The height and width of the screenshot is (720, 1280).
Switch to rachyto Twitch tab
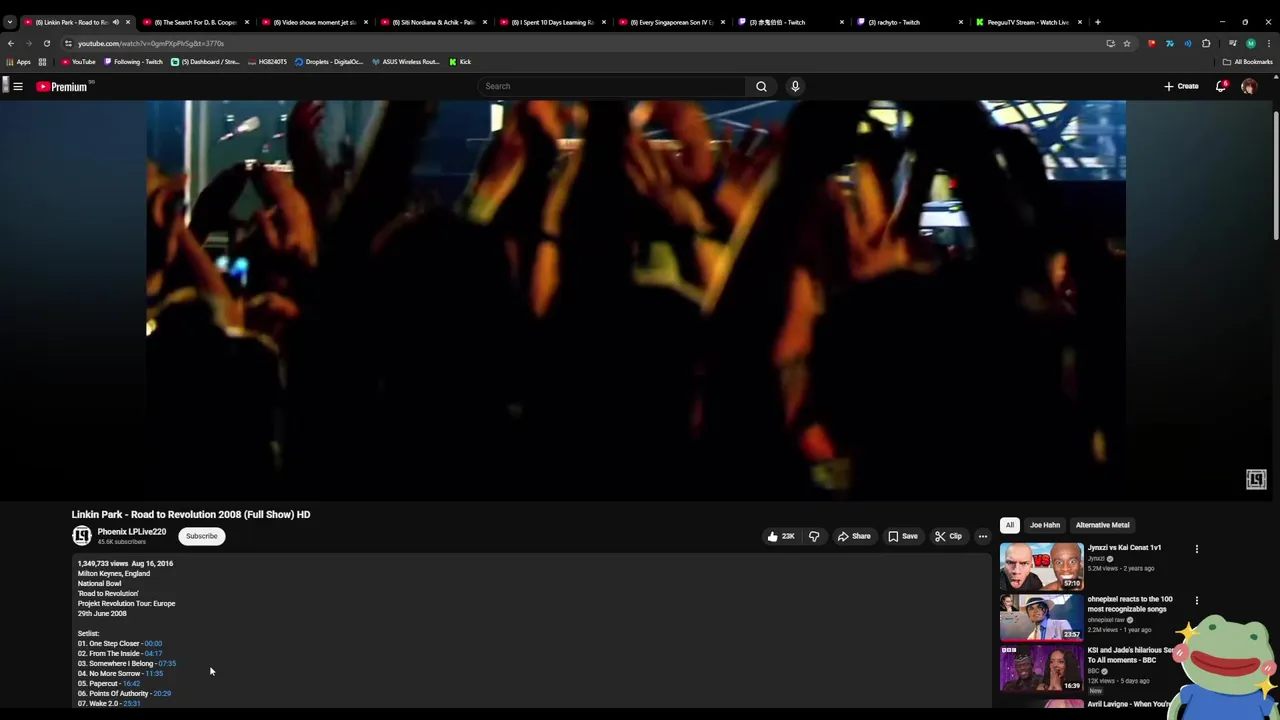909,22
